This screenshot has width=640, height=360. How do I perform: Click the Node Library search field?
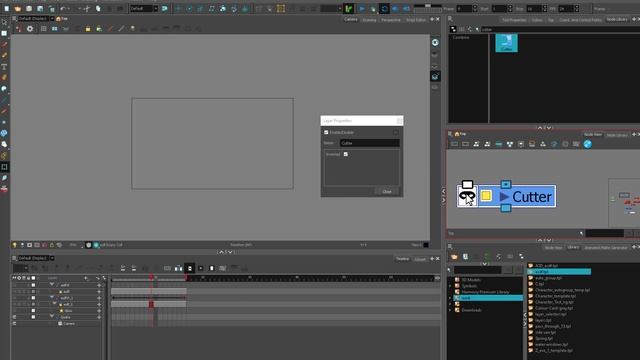coord(559,29)
